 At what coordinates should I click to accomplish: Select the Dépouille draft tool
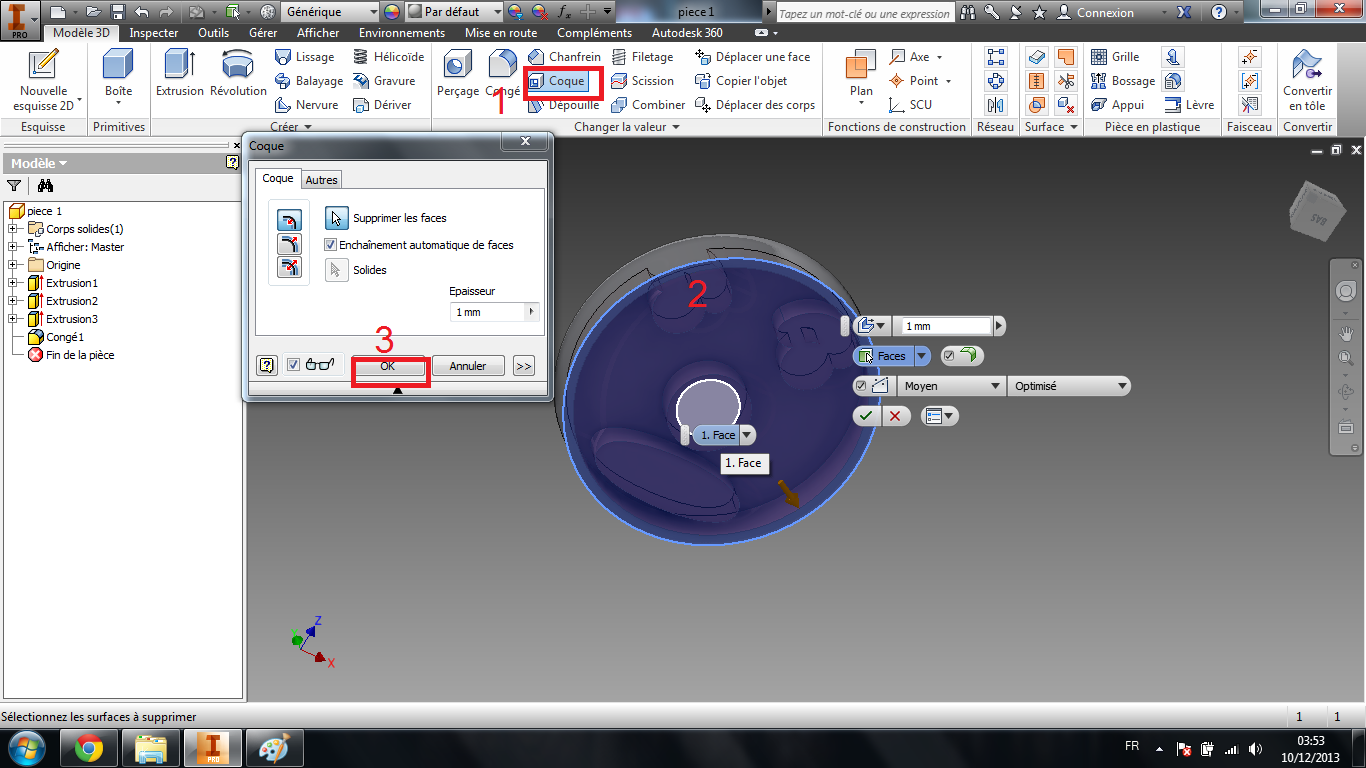click(563, 105)
